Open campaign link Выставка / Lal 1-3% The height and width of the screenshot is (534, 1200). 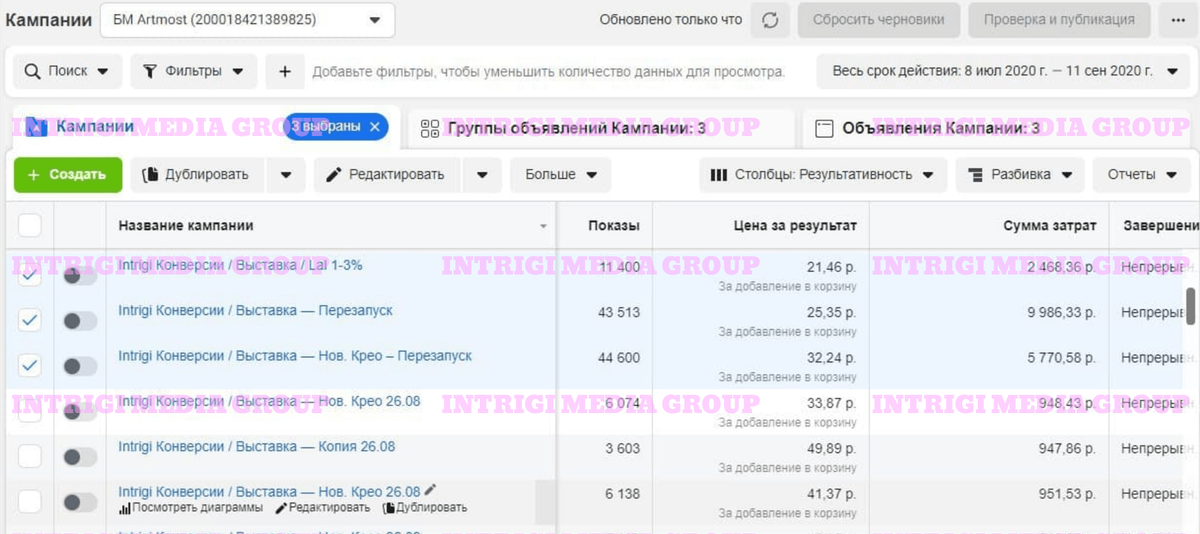pos(240,265)
